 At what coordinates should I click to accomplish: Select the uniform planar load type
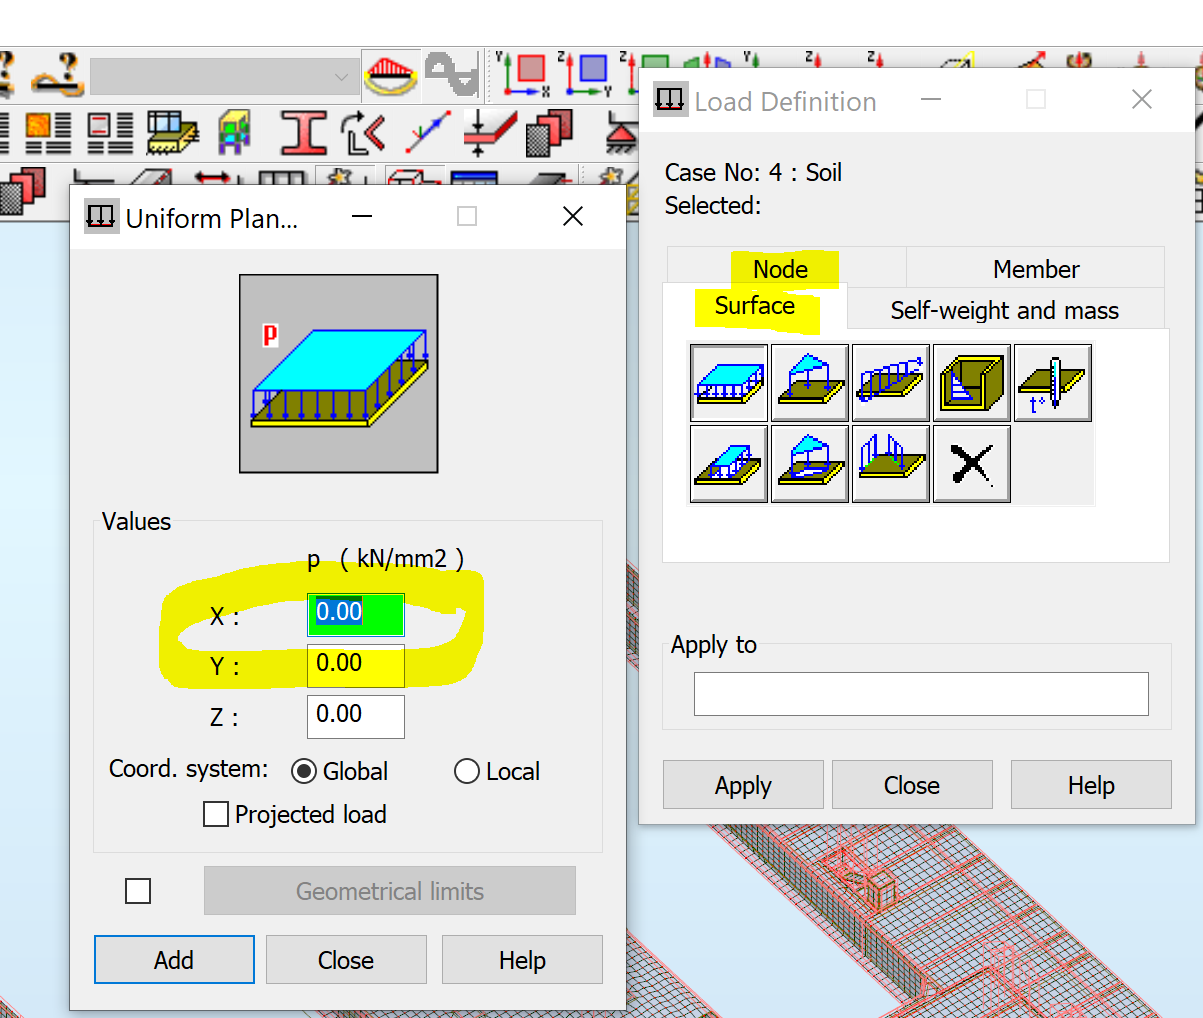[728, 383]
